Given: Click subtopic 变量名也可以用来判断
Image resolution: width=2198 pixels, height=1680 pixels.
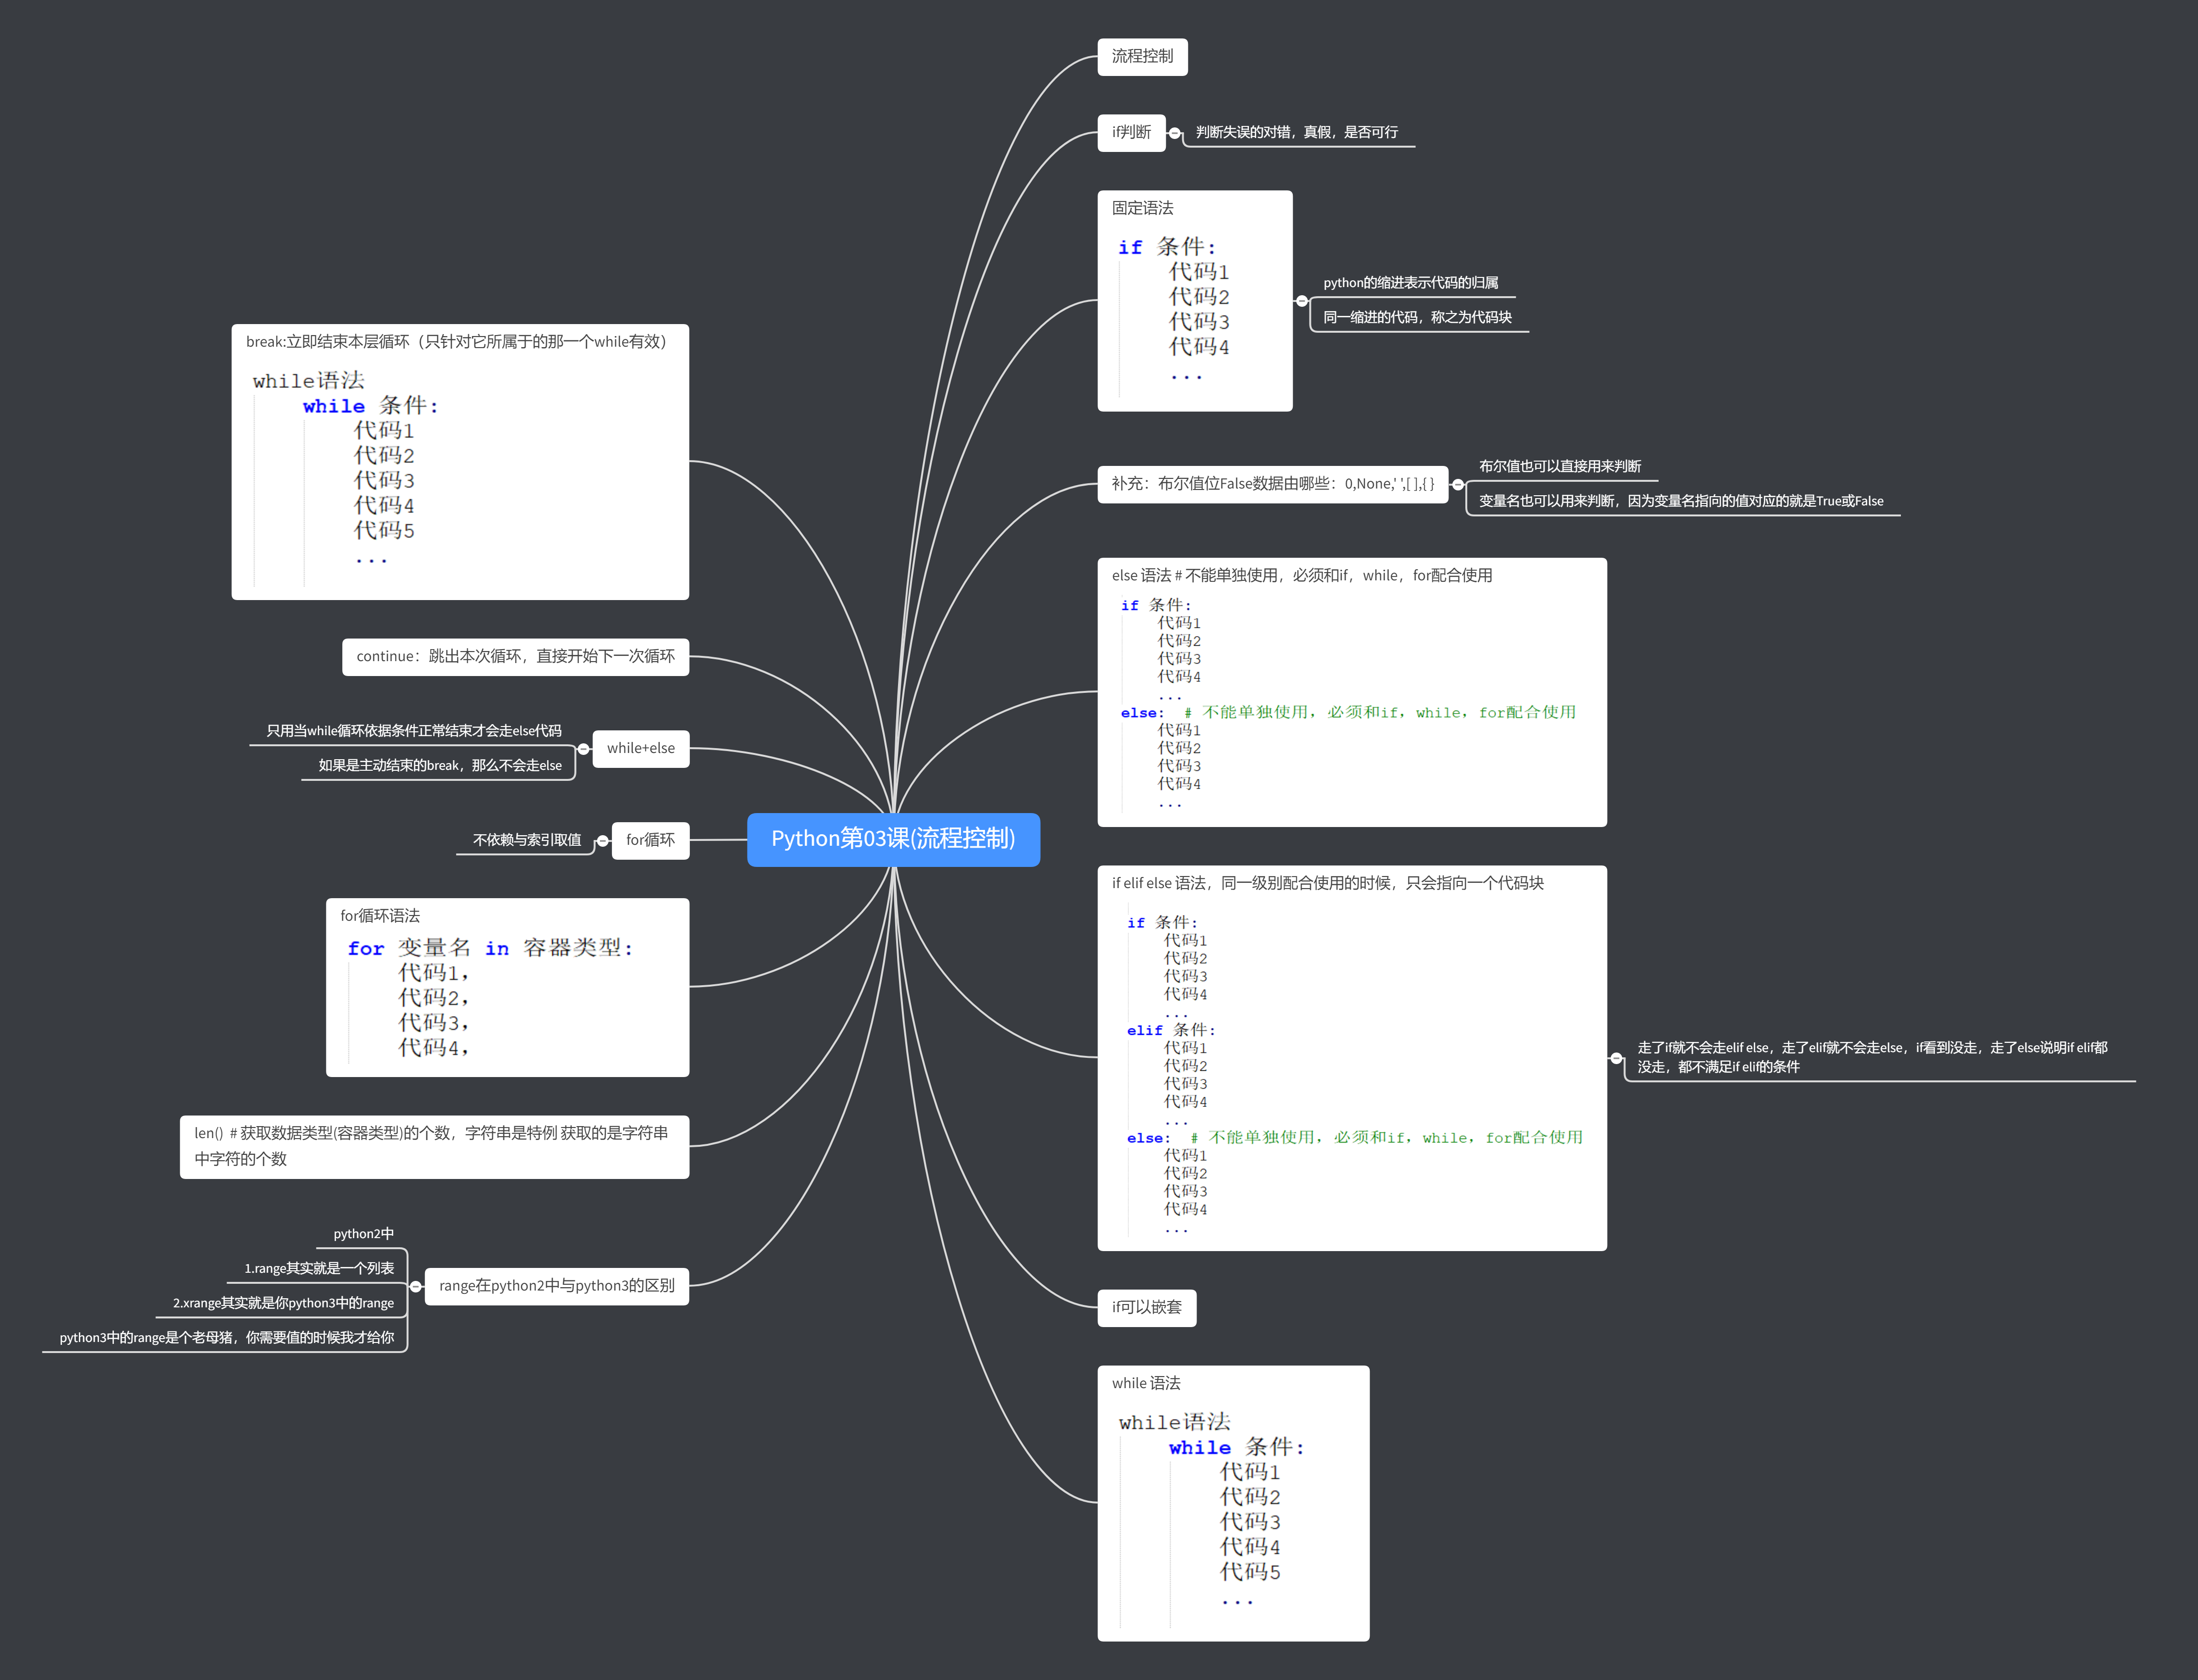Looking at the screenshot, I should pyautogui.click(x=1681, y=502).
